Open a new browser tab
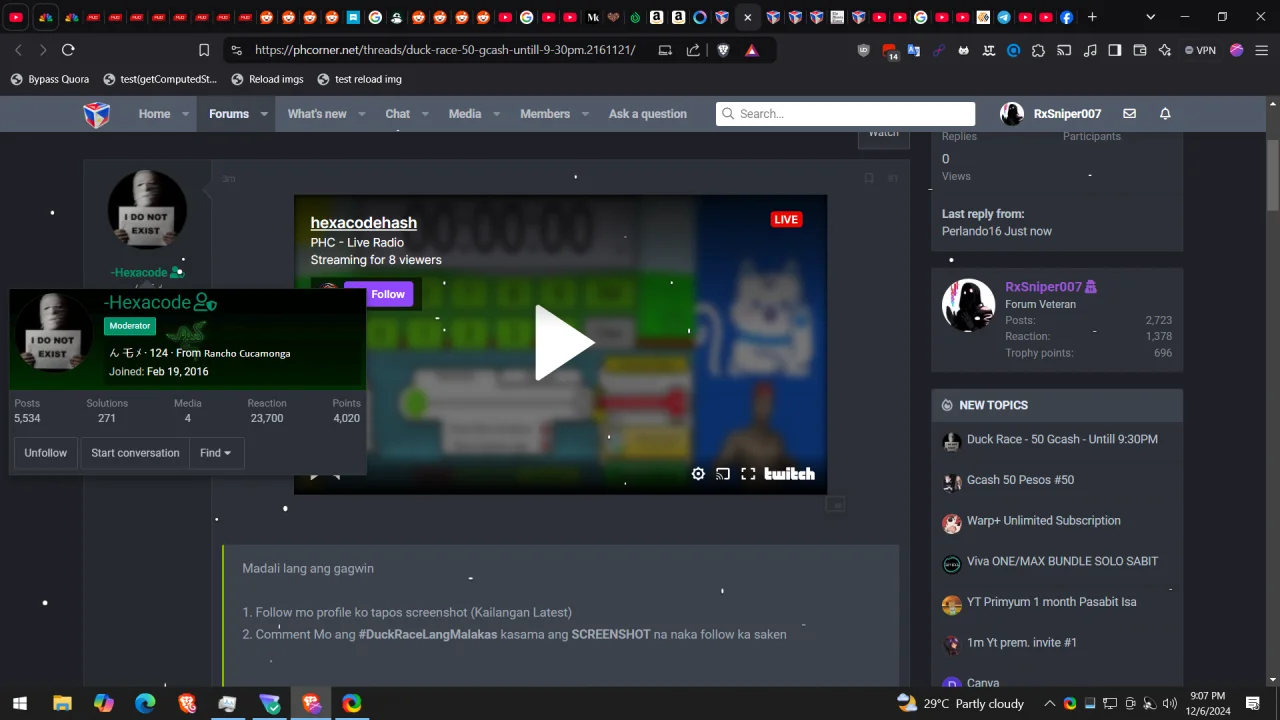1280x720 pixels. point(1092,17)
